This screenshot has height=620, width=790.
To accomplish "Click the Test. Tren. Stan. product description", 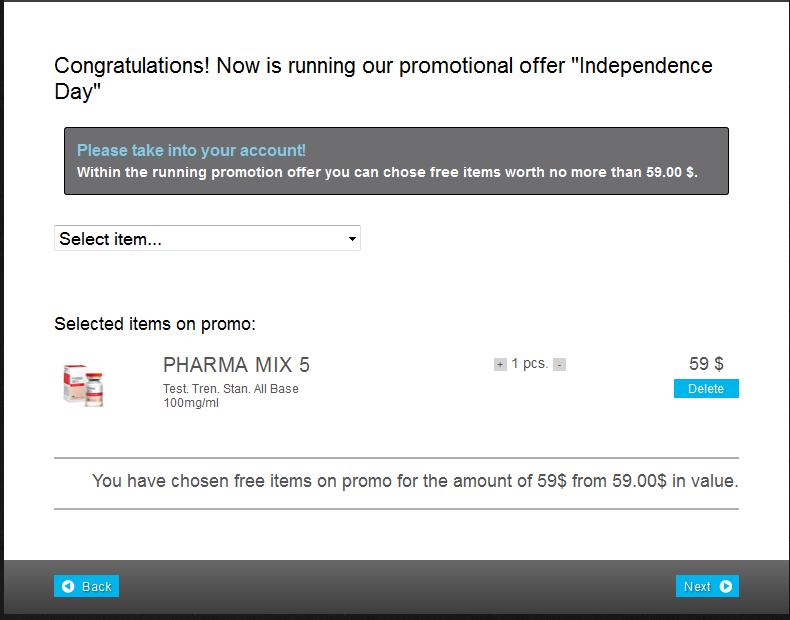I will [x=231, y=389].
